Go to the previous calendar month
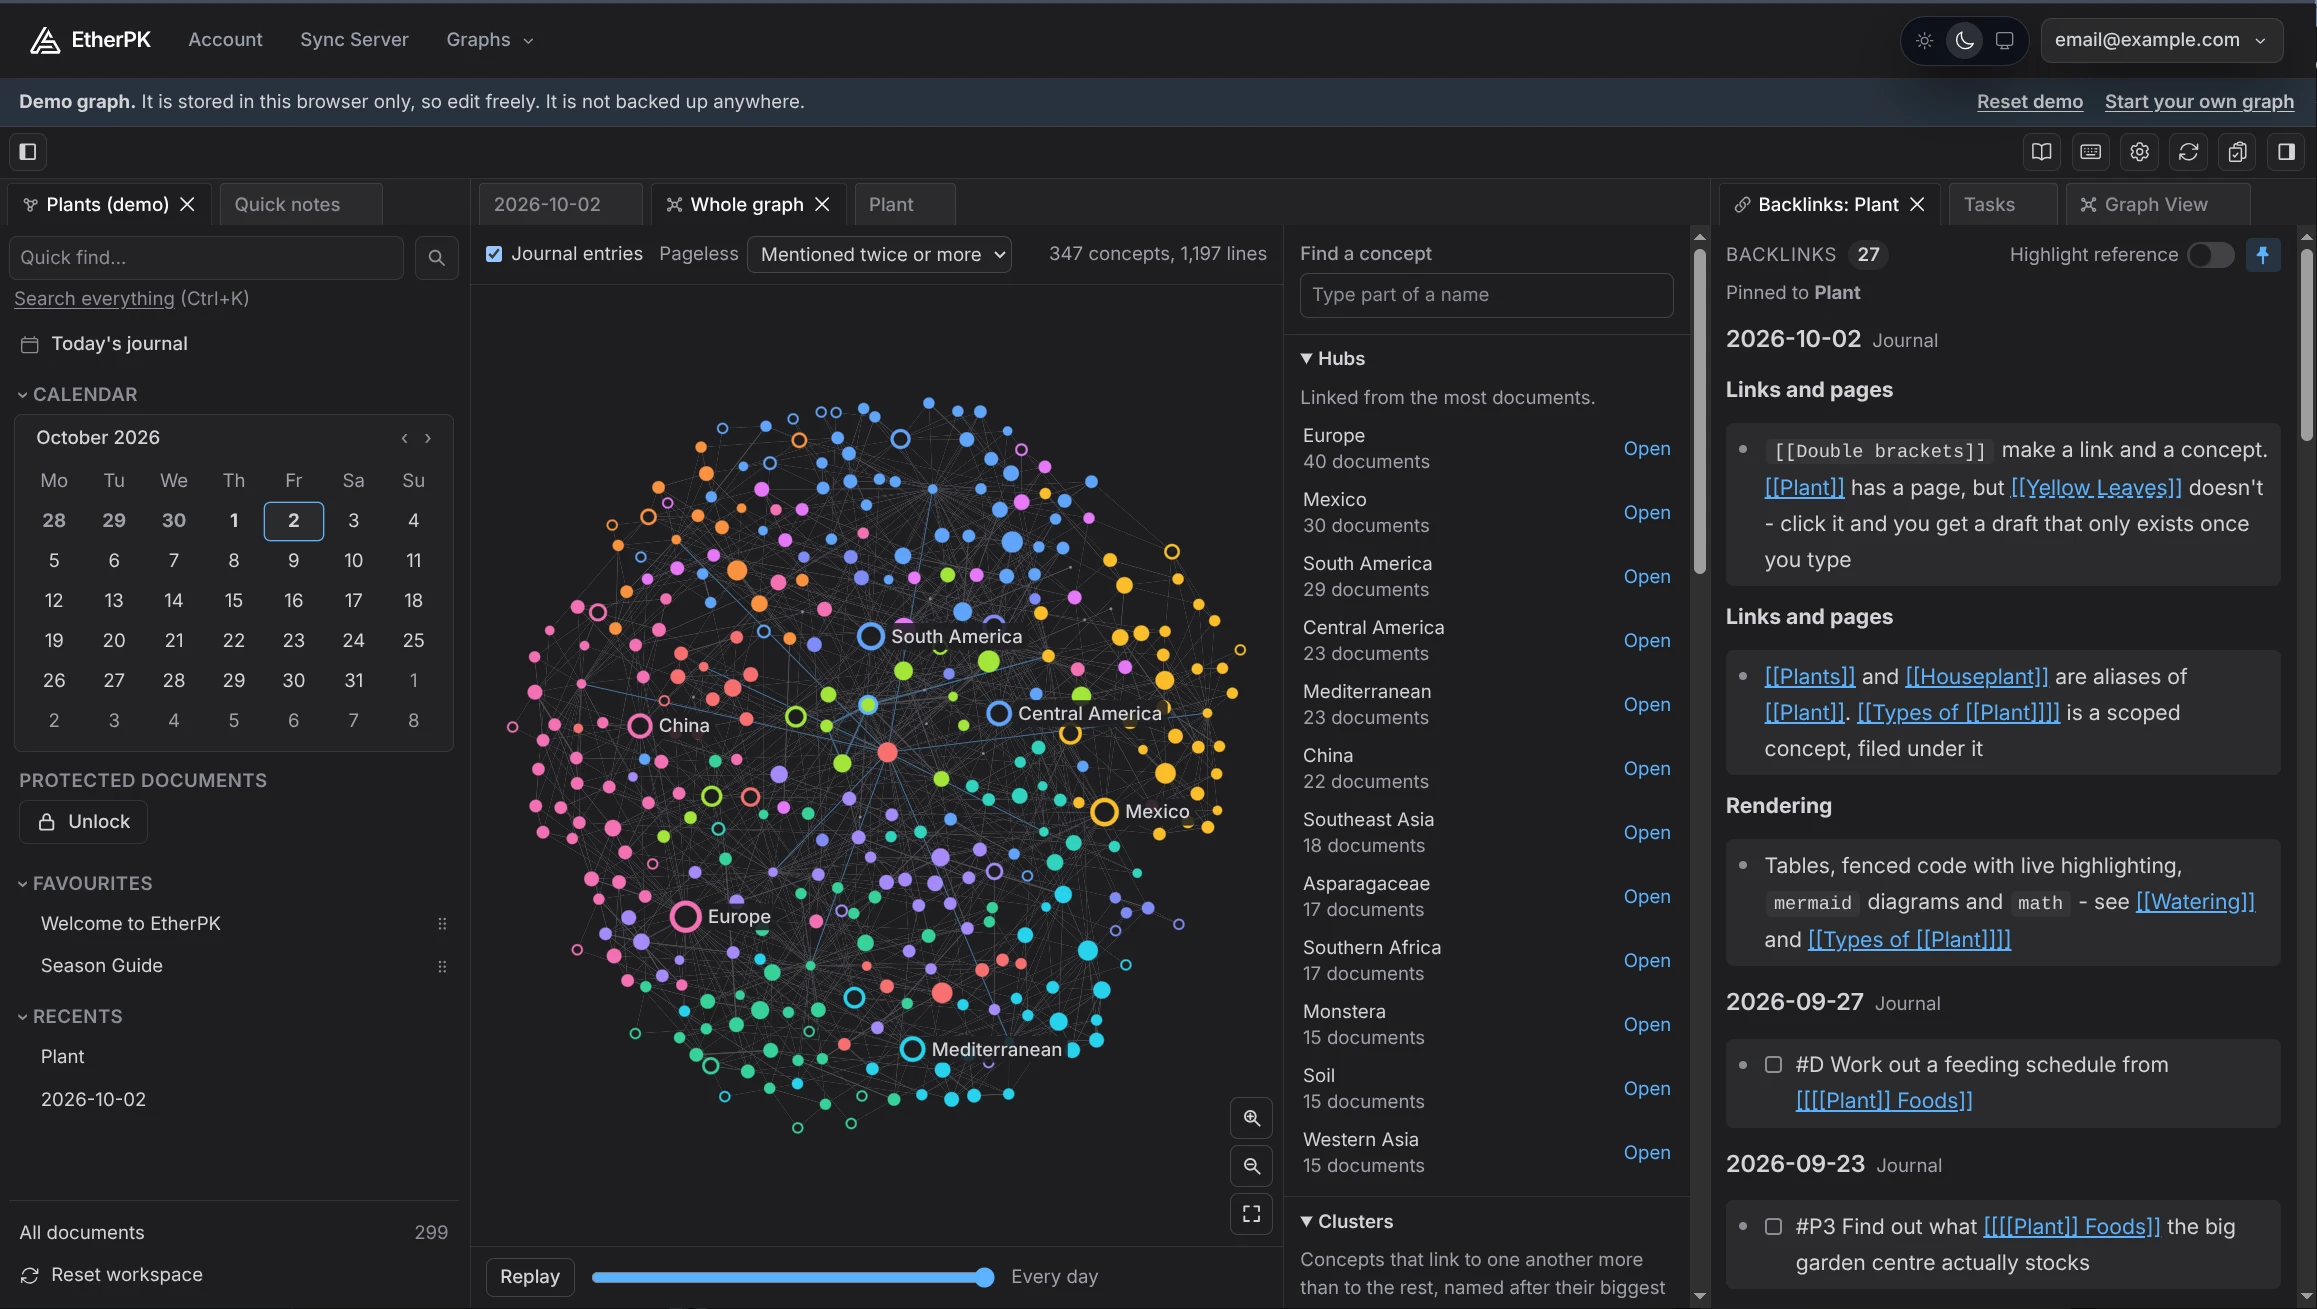Viewport: 2317px width, 1309px height. (404, 438)
